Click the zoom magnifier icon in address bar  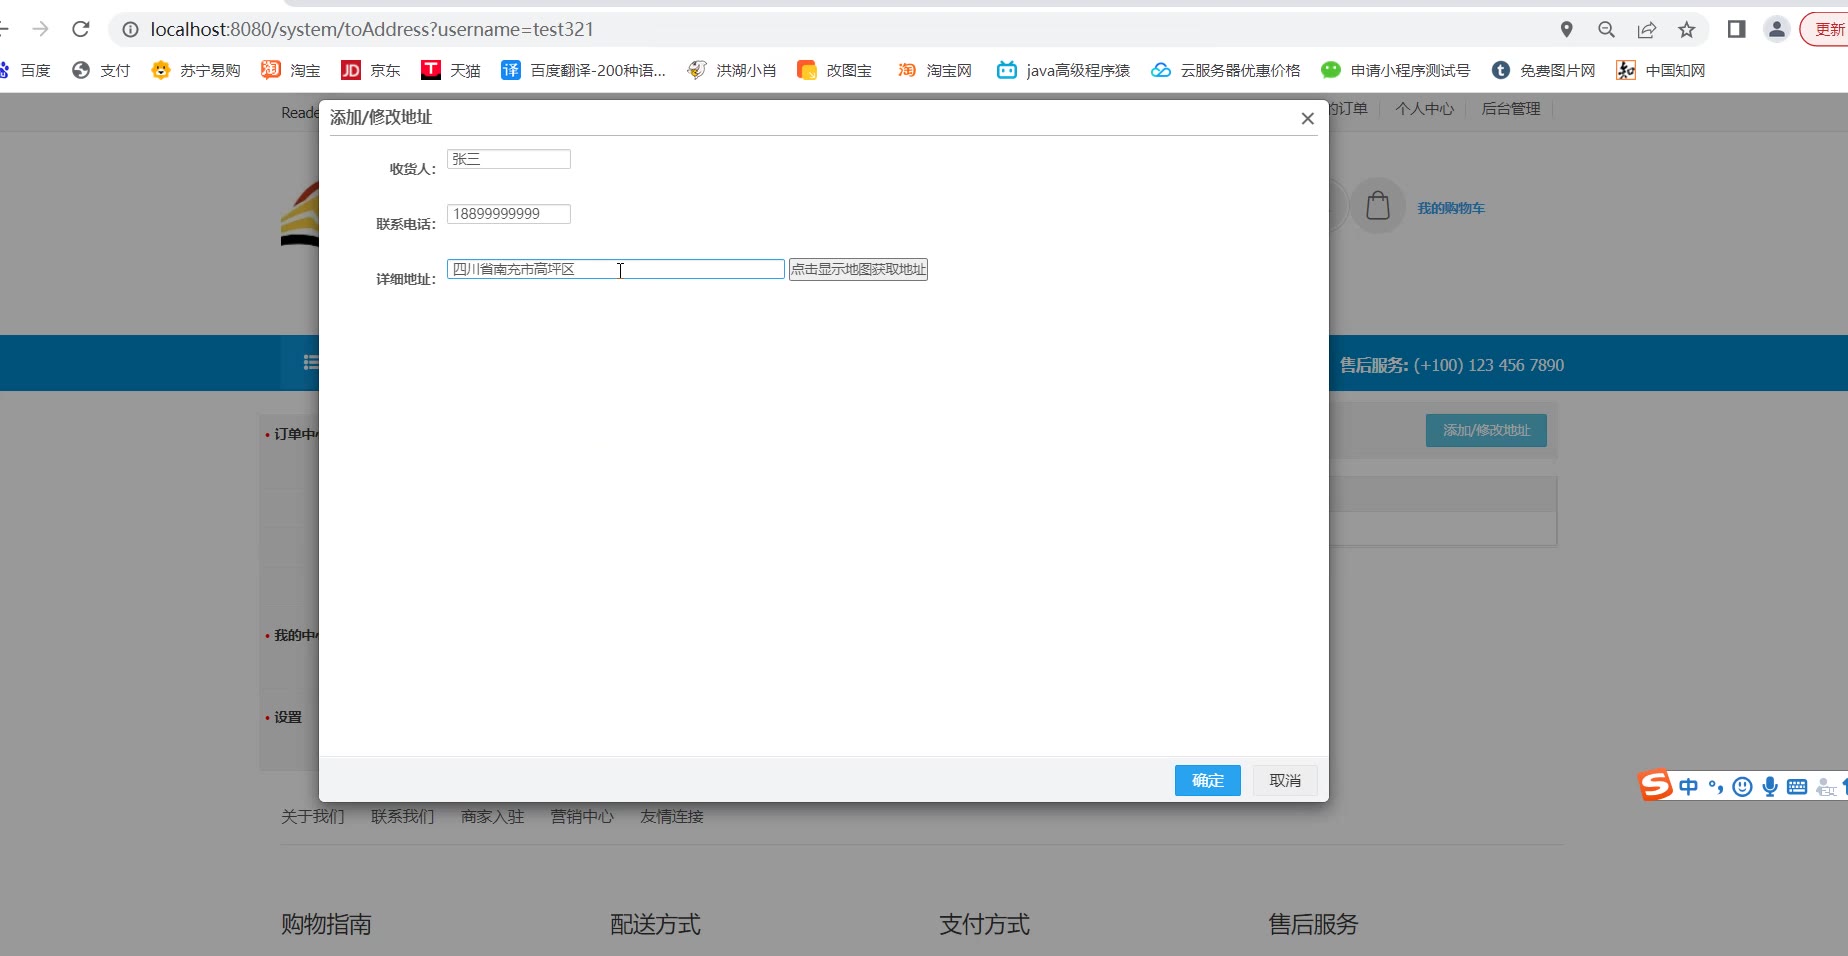[x=1606, y=30]
